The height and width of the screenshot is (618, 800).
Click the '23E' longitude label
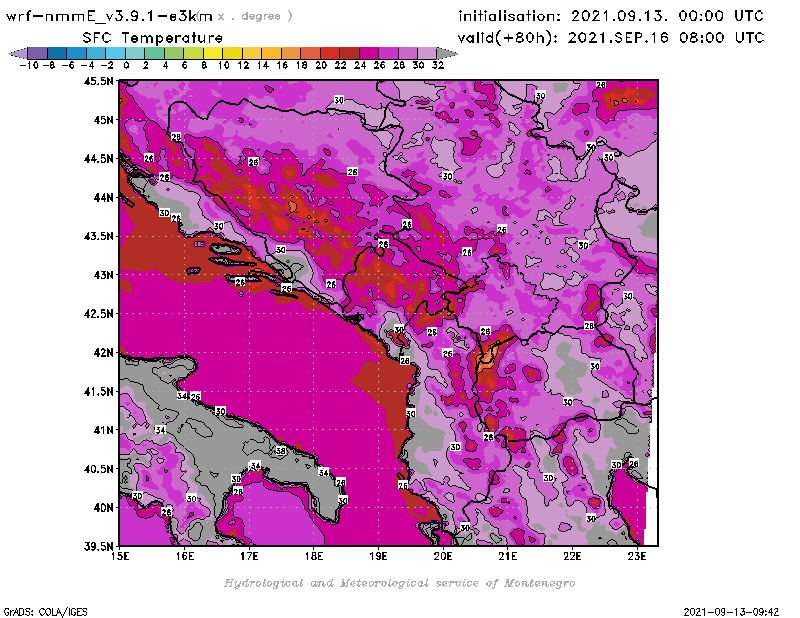coord(637,556)
